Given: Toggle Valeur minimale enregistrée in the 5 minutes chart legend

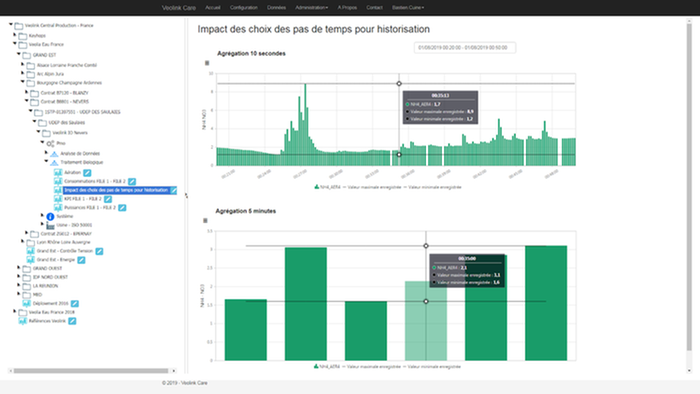Looking at the screenshot, I should point(432,366).
